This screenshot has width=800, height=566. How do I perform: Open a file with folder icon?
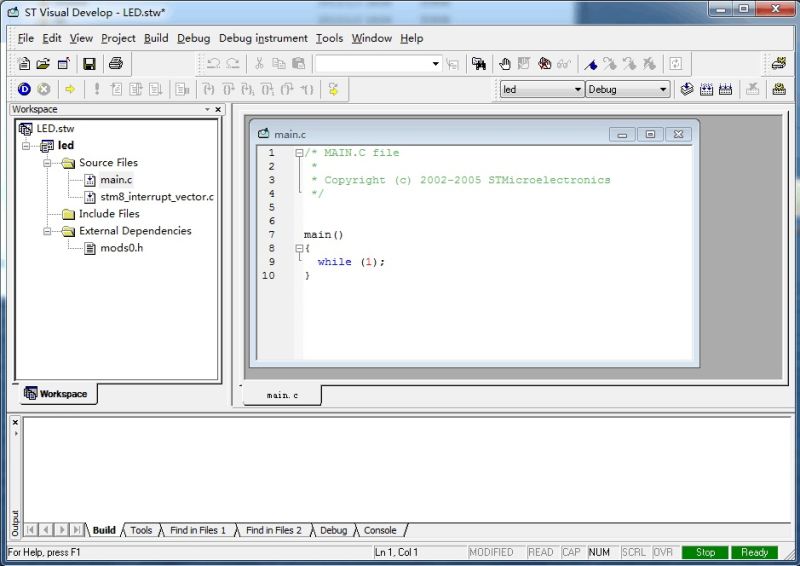43,64
